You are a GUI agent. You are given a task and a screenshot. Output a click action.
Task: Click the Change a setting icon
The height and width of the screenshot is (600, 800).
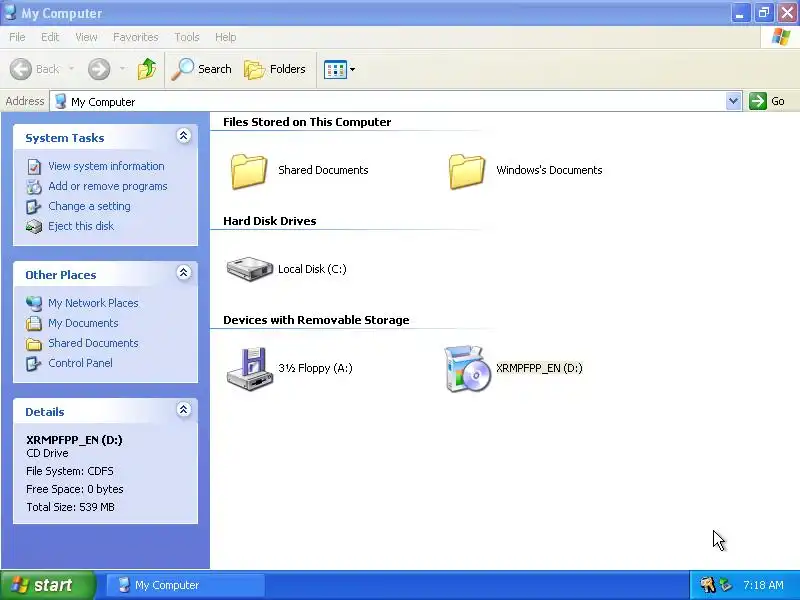click(x=34, y=207)
